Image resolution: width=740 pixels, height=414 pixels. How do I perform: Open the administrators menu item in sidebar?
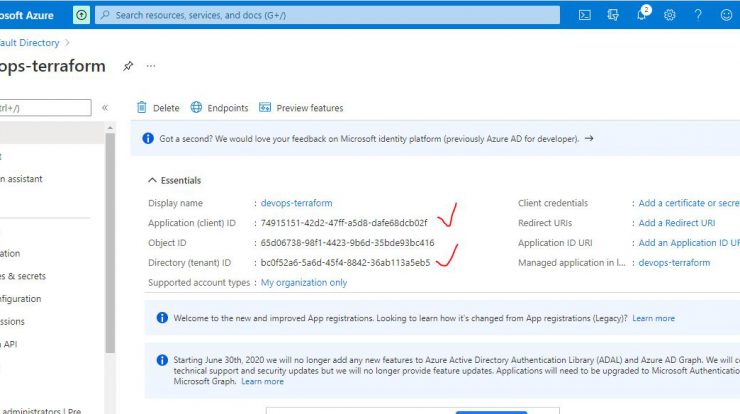pyautogui.click(x=41, y=410)
